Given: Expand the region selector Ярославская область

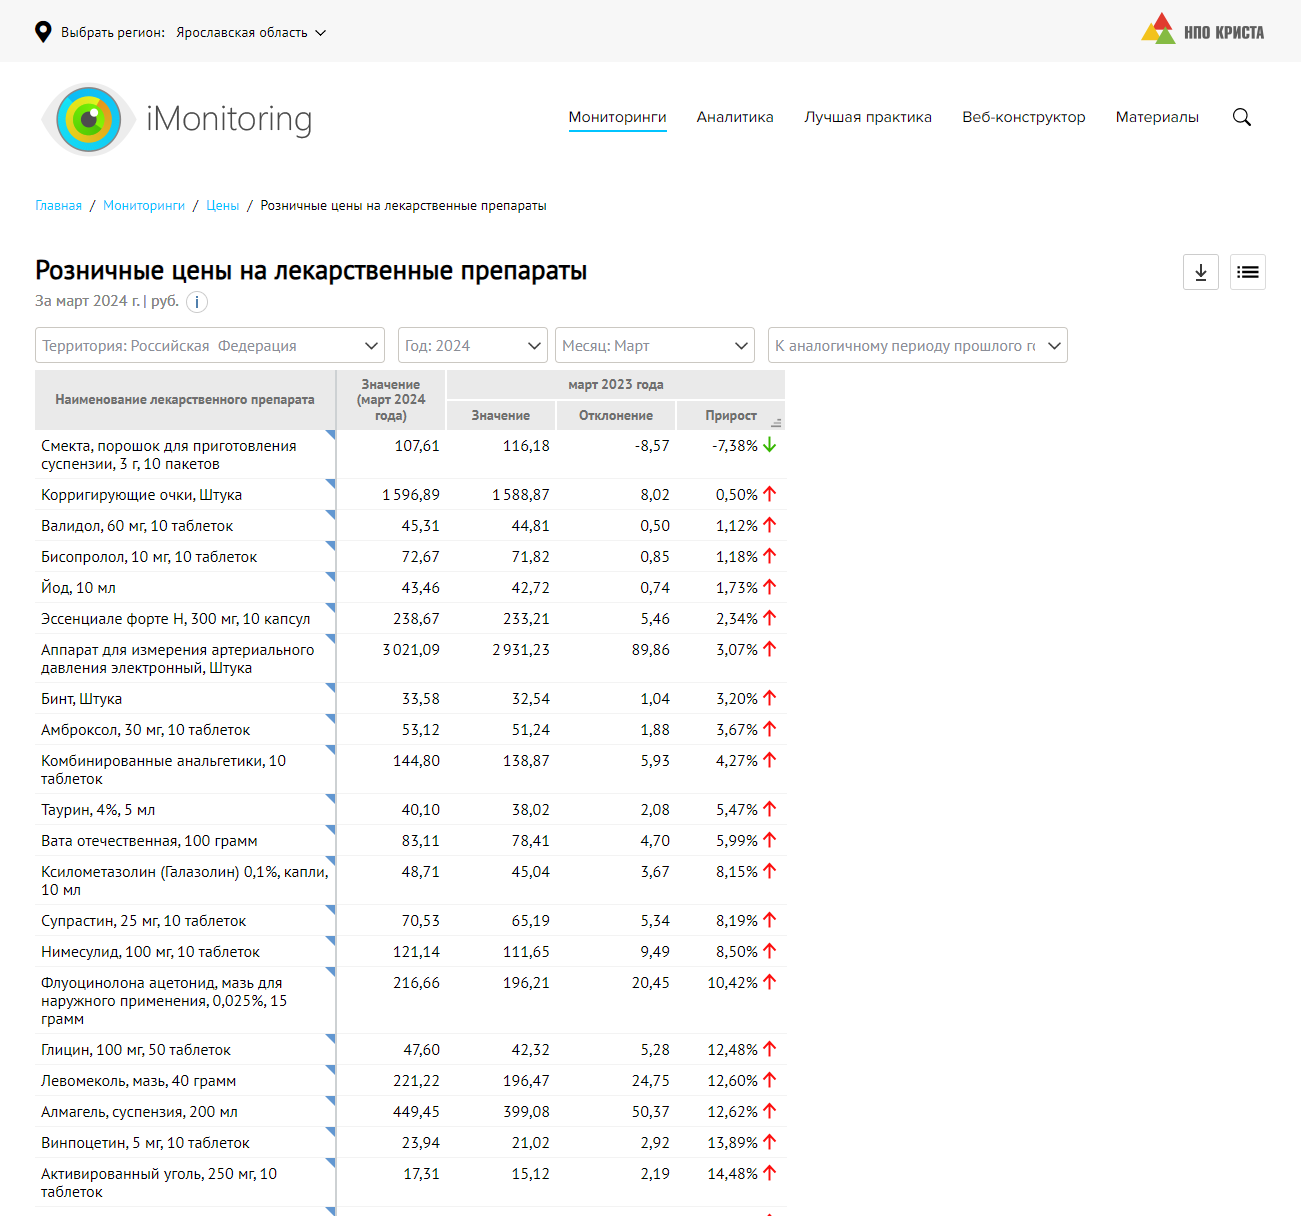Looking at the screenshot, I should pyautogui.click(x=251, y=33).
